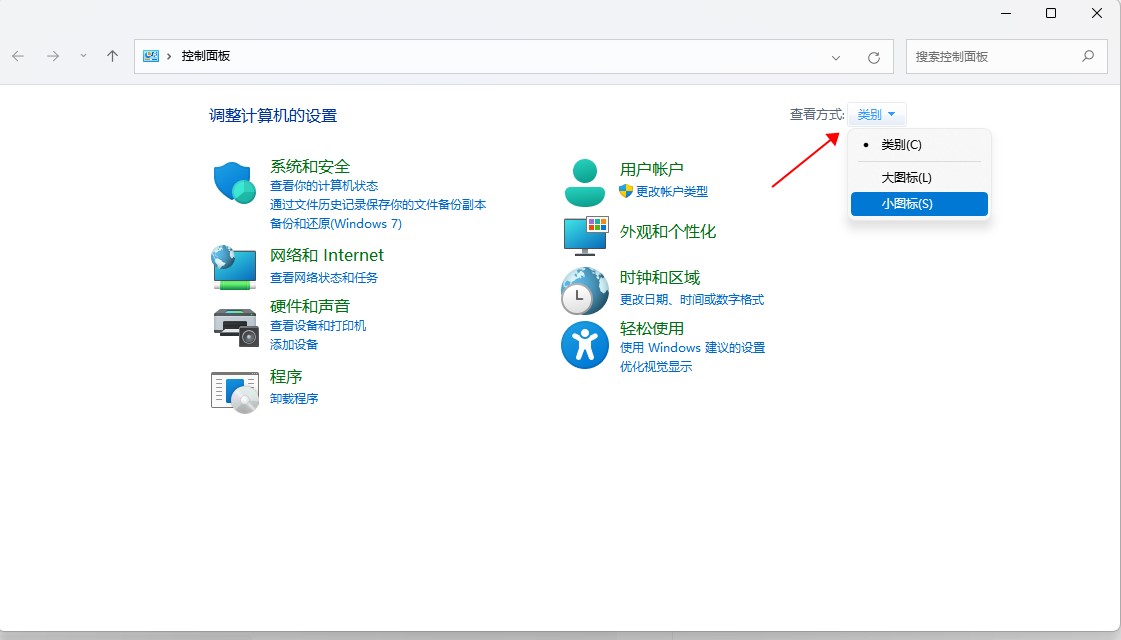This screenshot has height=640, width=1121.
Task: Open 查看网络状态和任务 link
Action: (324, 277)
